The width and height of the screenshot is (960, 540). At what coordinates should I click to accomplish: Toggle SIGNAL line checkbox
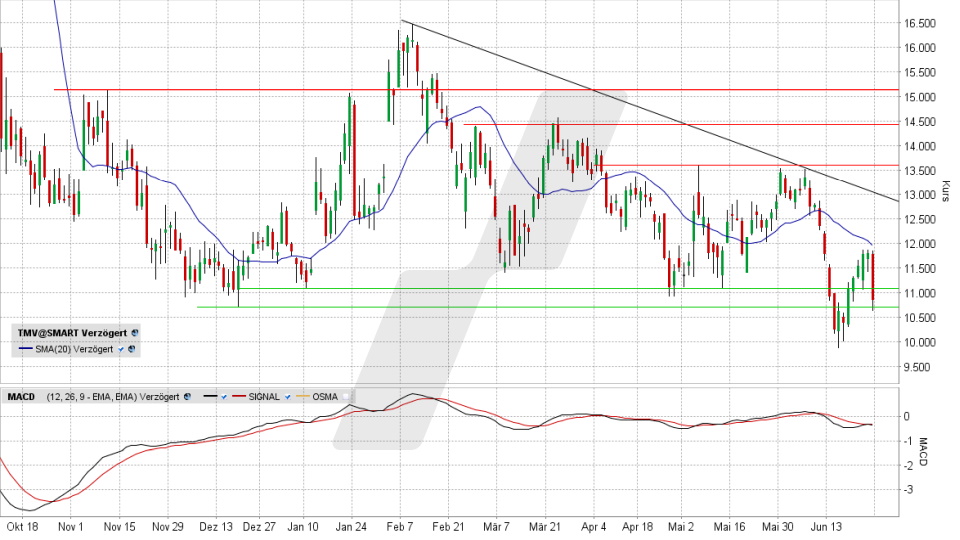coord(288,397)
